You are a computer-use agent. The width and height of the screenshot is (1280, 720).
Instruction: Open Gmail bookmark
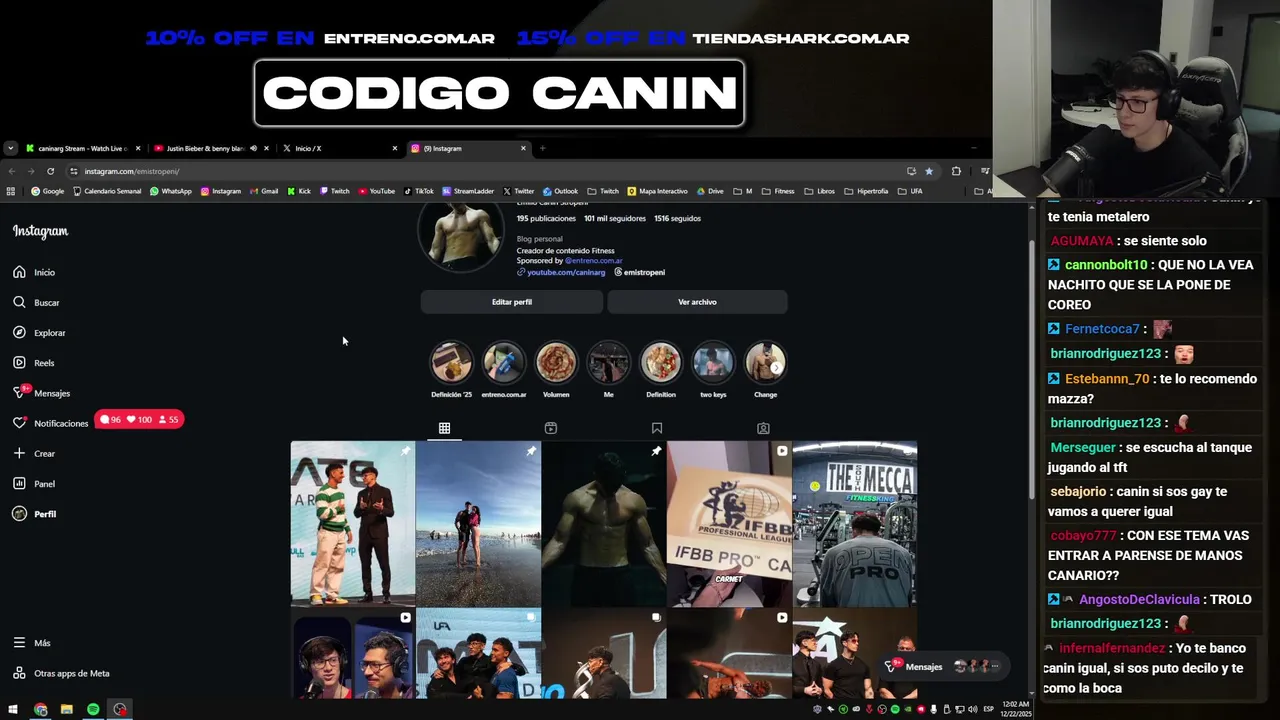tap(264, 191)
